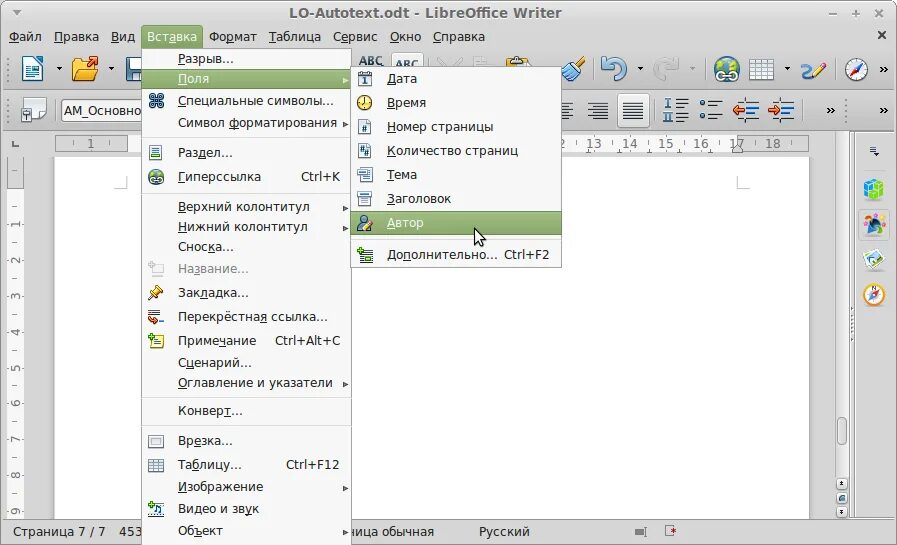Viewport: 897px width, 545px height.
Task: Click the Spelling and Grammar ABC icon
Action: click(x=371, y=61)
